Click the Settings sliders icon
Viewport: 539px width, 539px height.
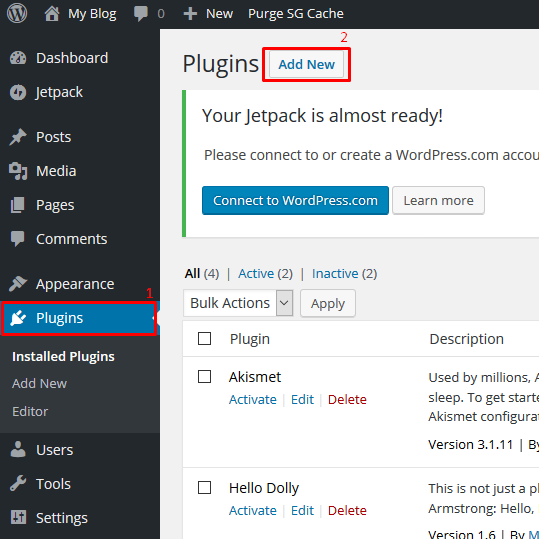click(x=18, y=518)
